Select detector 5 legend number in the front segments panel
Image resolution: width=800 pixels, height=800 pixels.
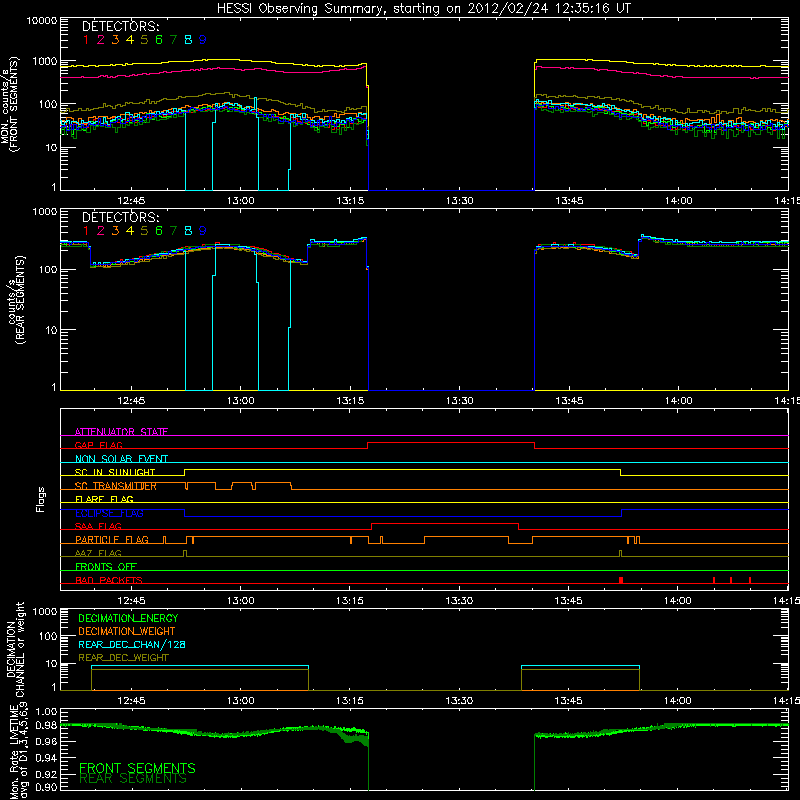click(x=144, y=40)
